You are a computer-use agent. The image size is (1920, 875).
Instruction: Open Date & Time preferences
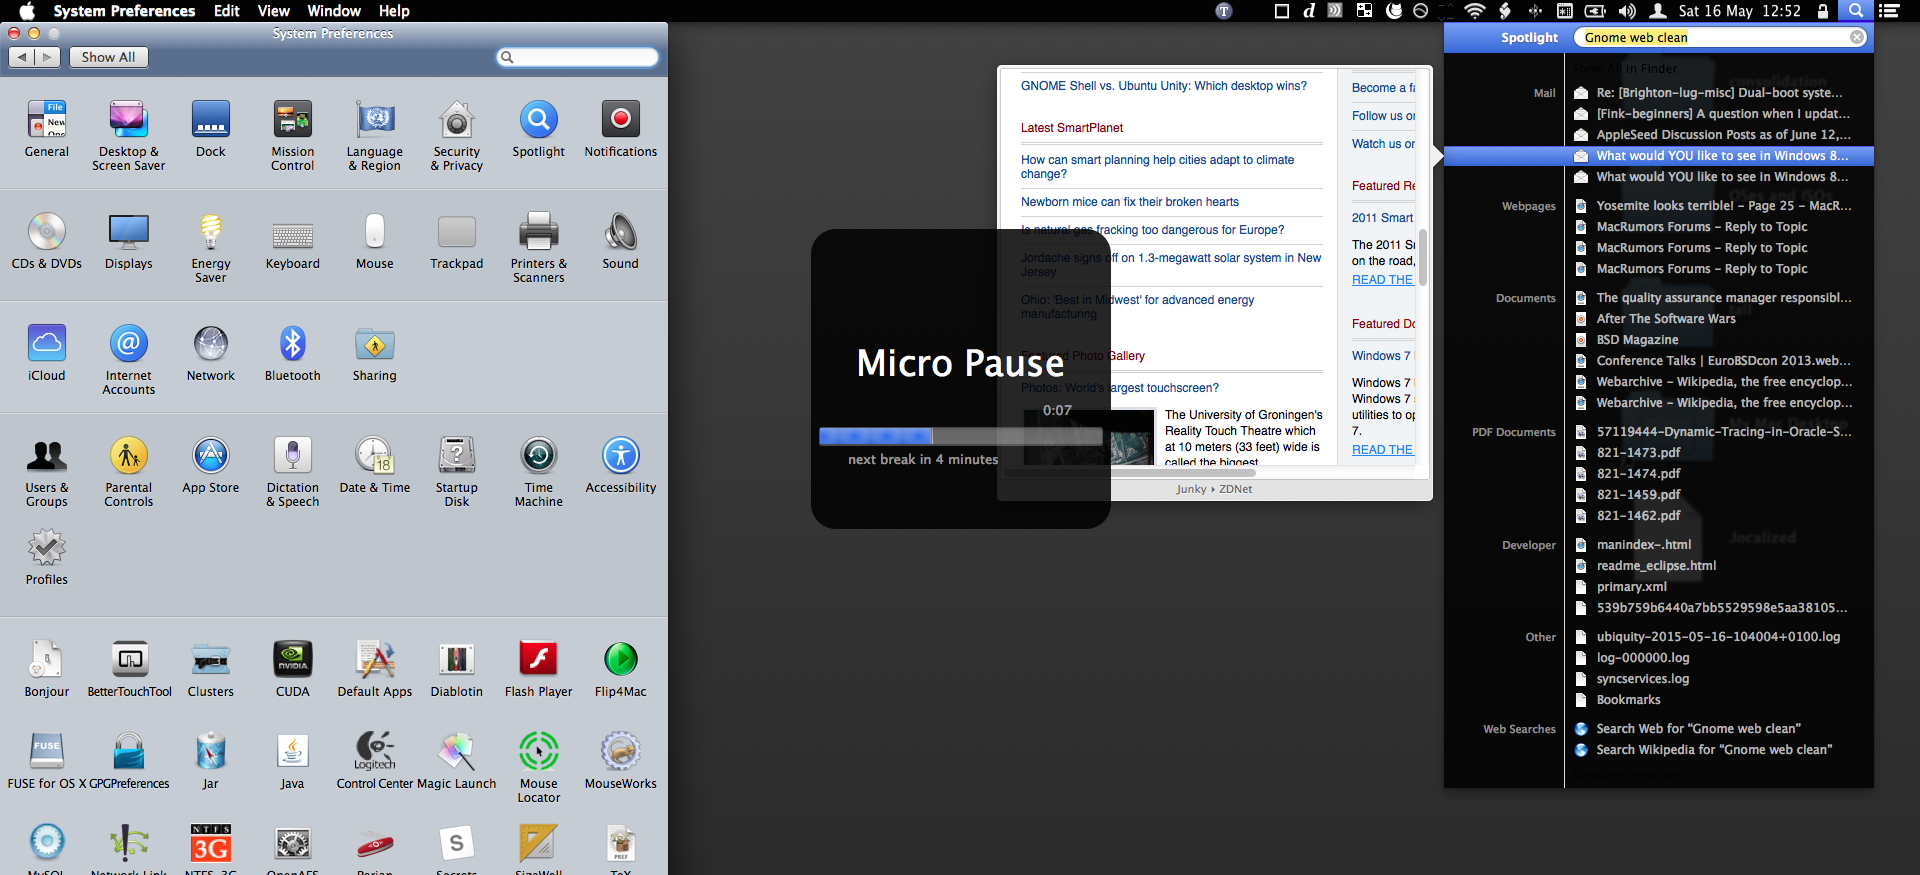pos(375,465)
